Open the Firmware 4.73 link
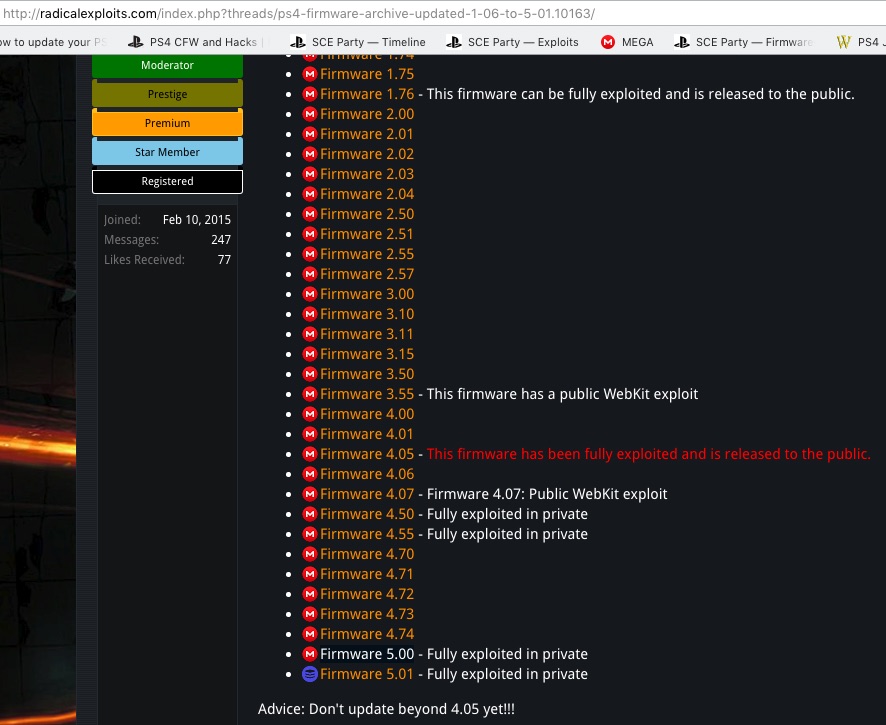The width and height of the screenshot is (886, 725). pyautogui.click(x=367, y=614)
